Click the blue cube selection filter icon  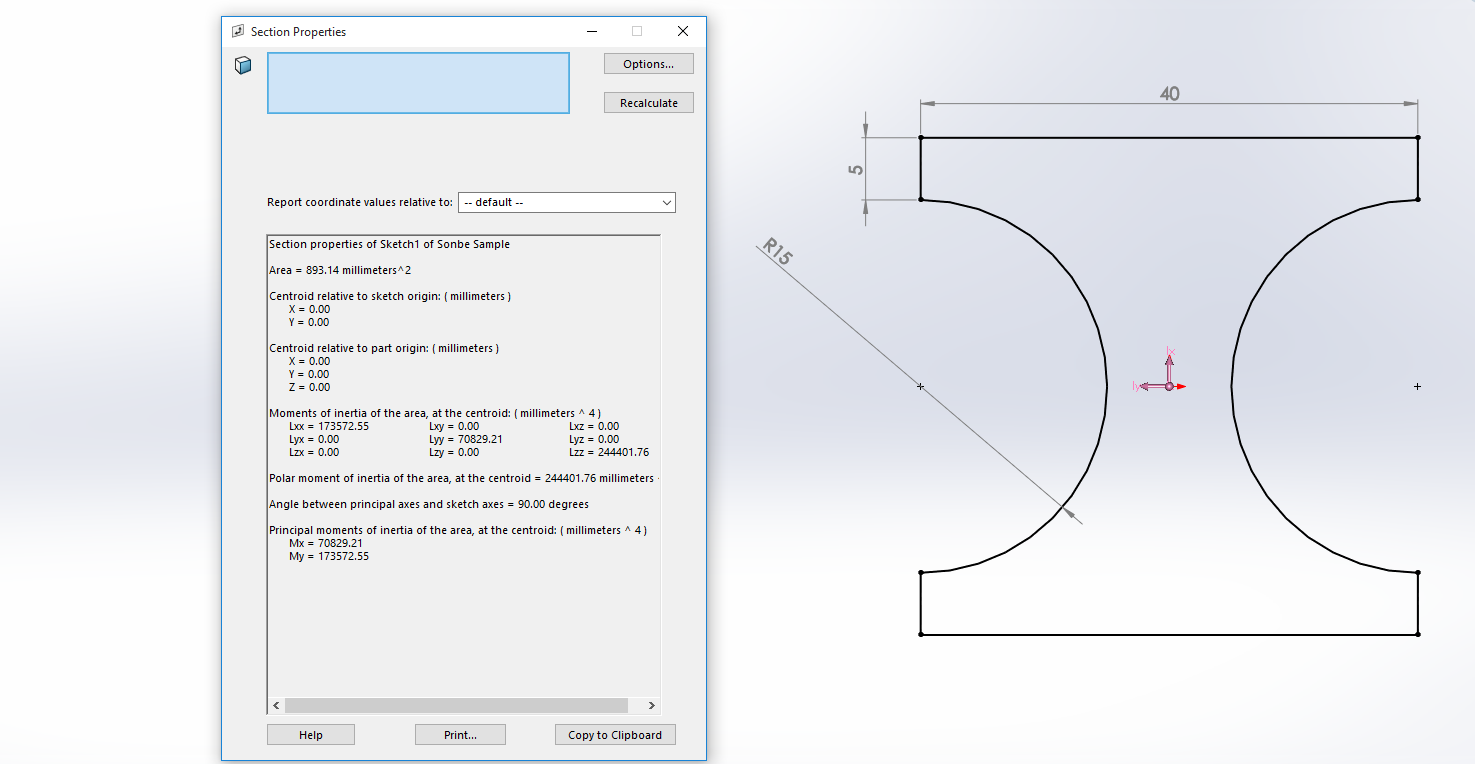243,65
